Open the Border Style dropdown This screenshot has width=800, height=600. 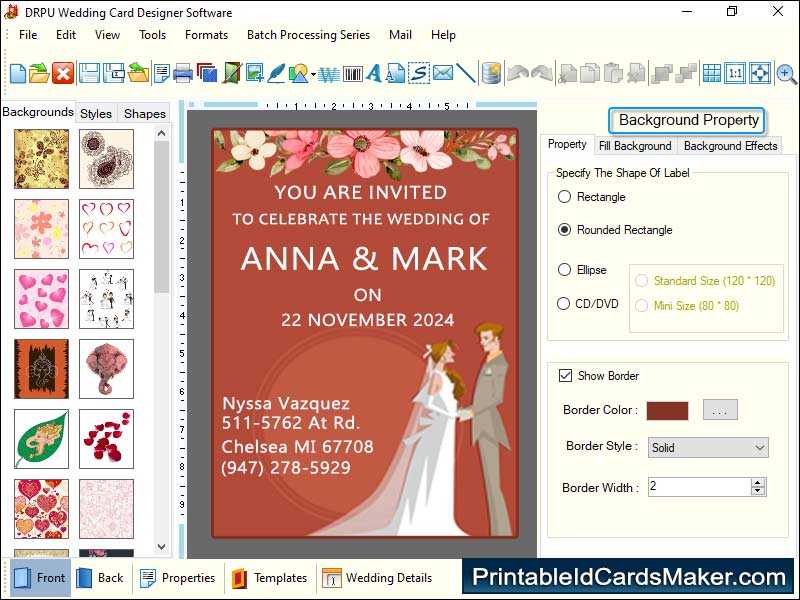[x=708, y=448]
